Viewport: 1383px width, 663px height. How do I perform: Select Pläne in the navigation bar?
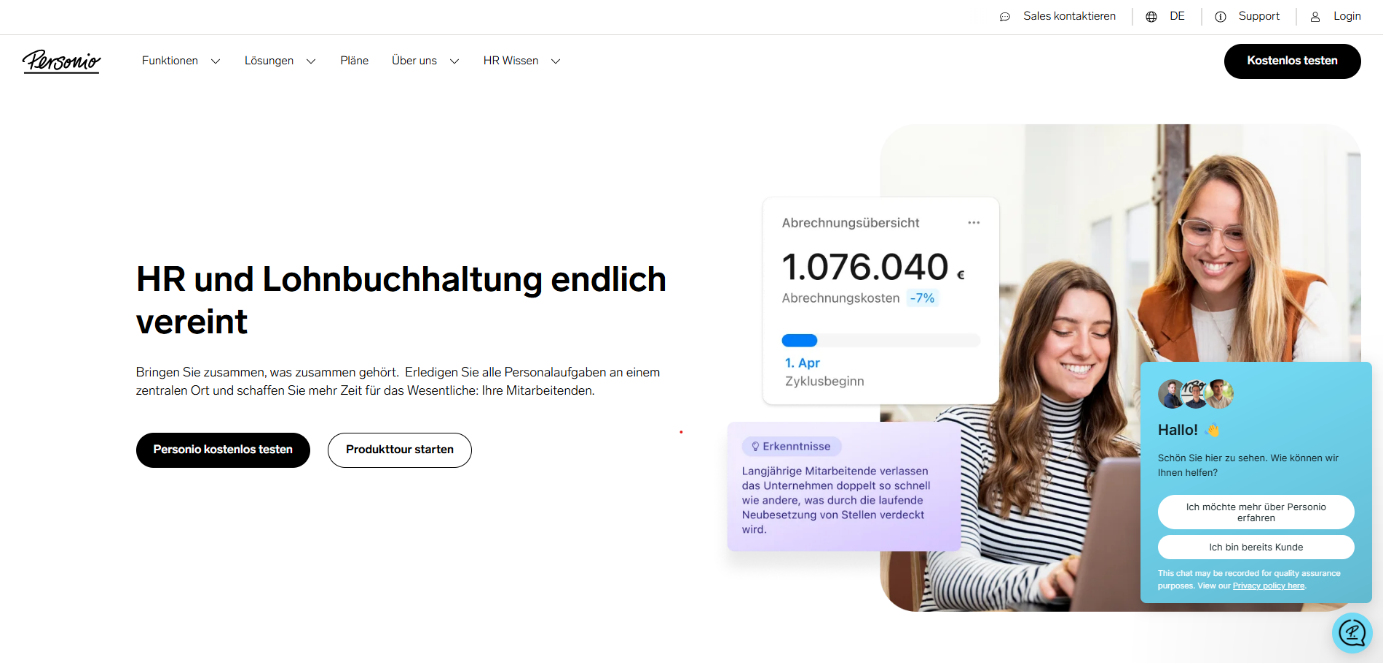[354, 60]
